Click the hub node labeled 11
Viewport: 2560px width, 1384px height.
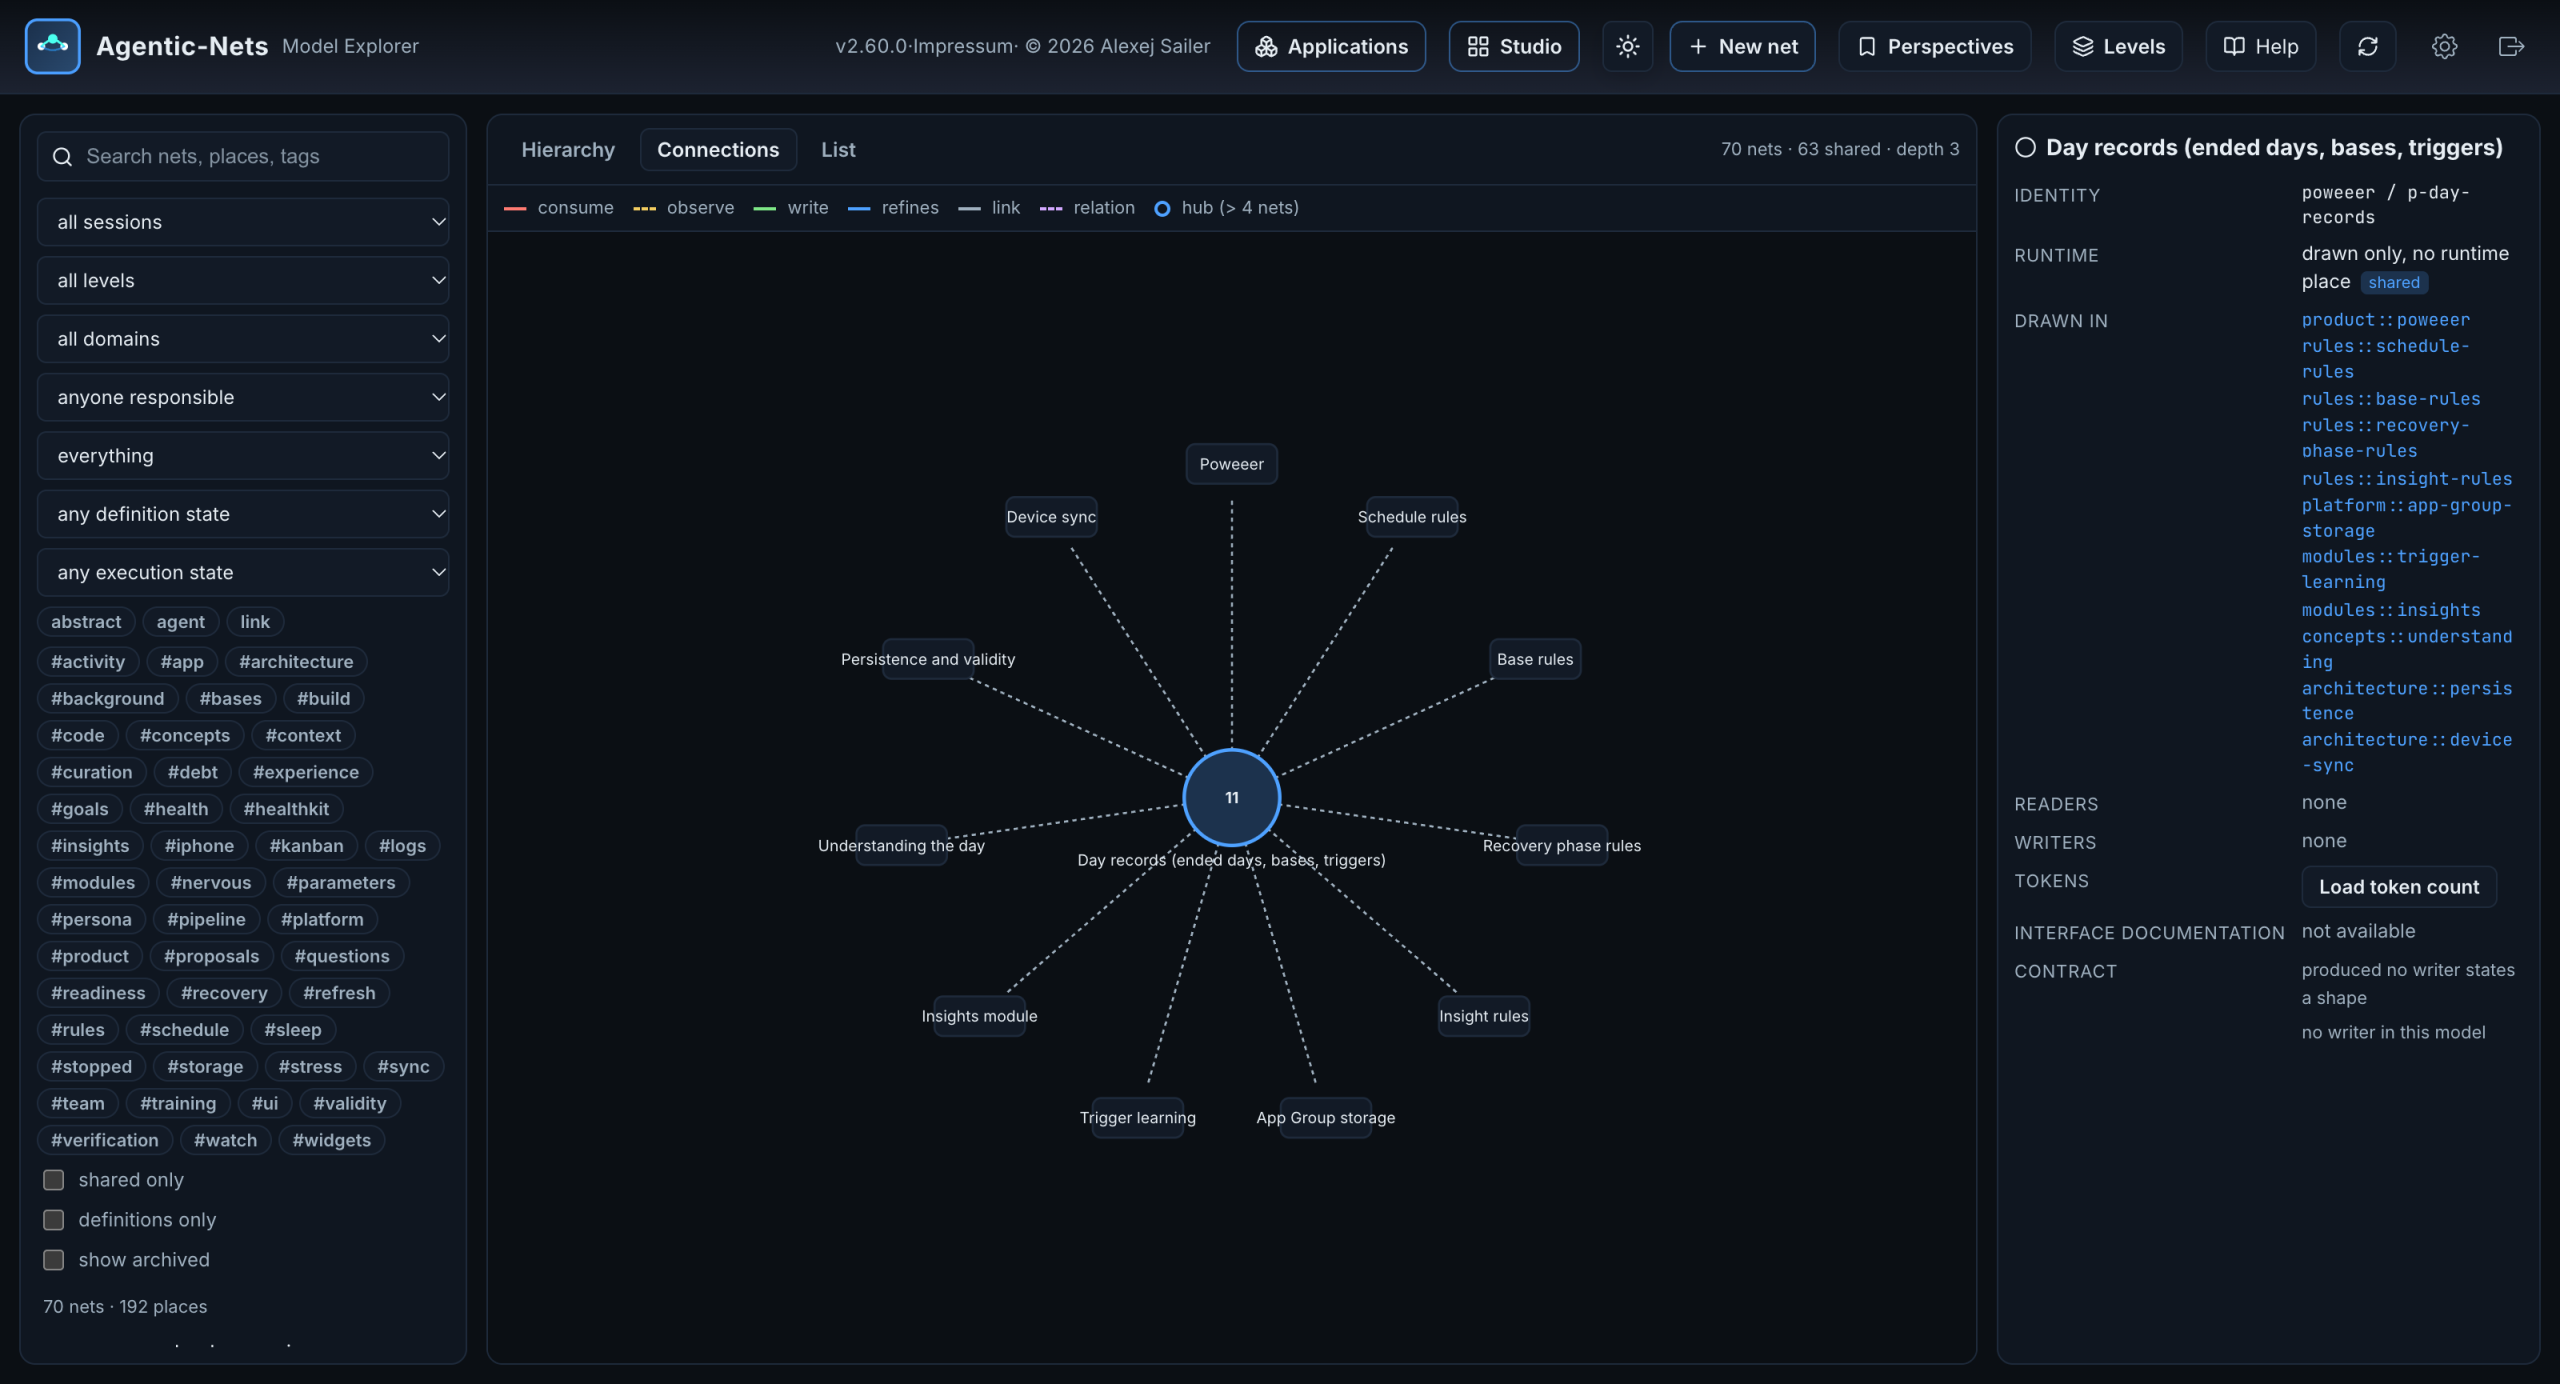click(x=1231, y=797)
